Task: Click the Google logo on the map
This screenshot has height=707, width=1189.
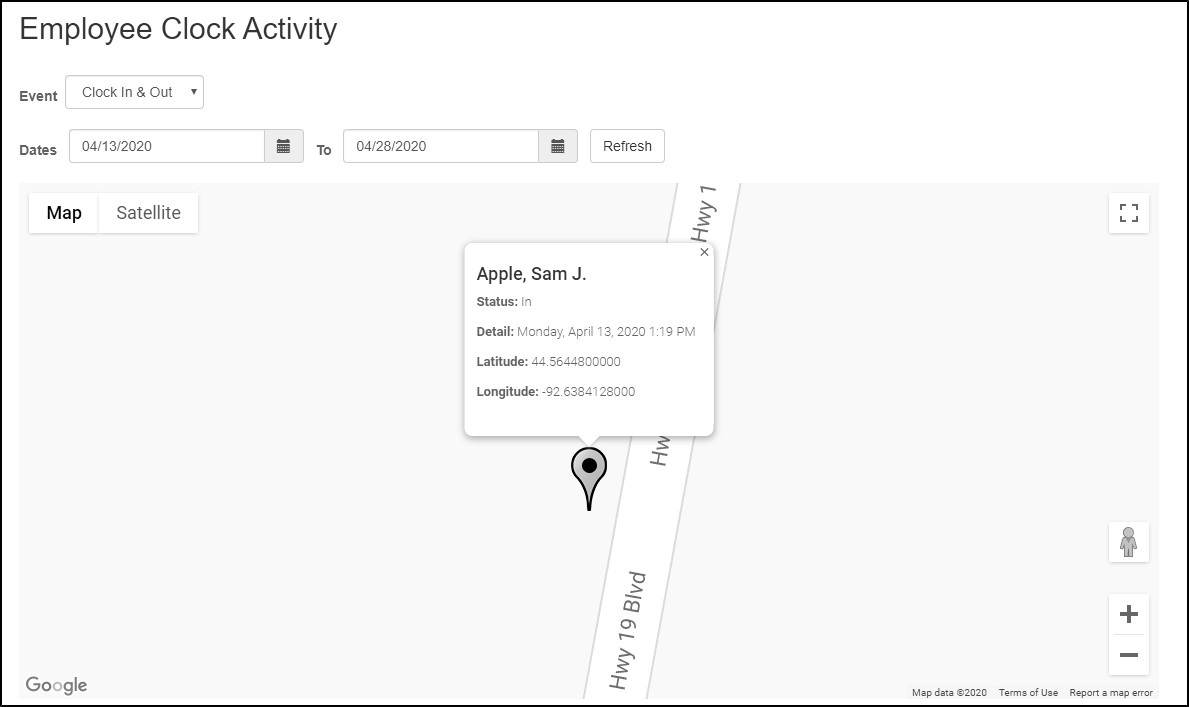Action: (57, 685)
